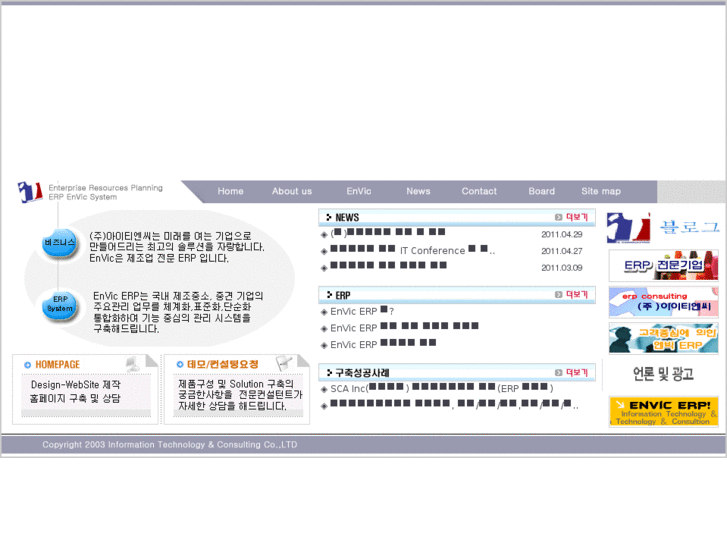
Task: Click blue circle icon beside 데모/컨설팅요청
Action: tap(180, 365)
